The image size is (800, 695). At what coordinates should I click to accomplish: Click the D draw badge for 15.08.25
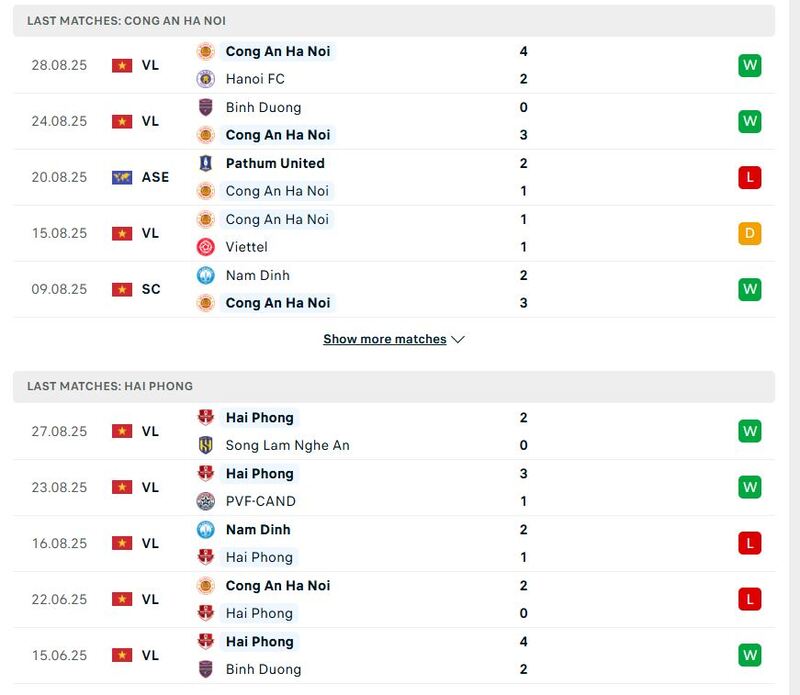[749, 233]
